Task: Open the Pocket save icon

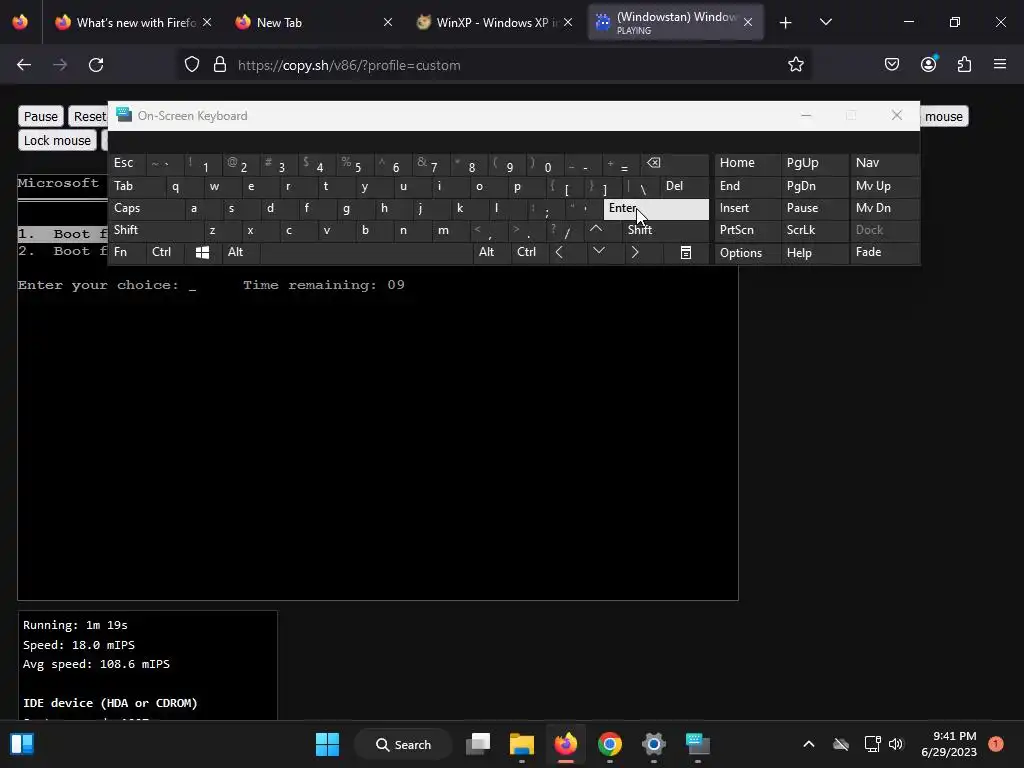Action: (x=892, y=65)
